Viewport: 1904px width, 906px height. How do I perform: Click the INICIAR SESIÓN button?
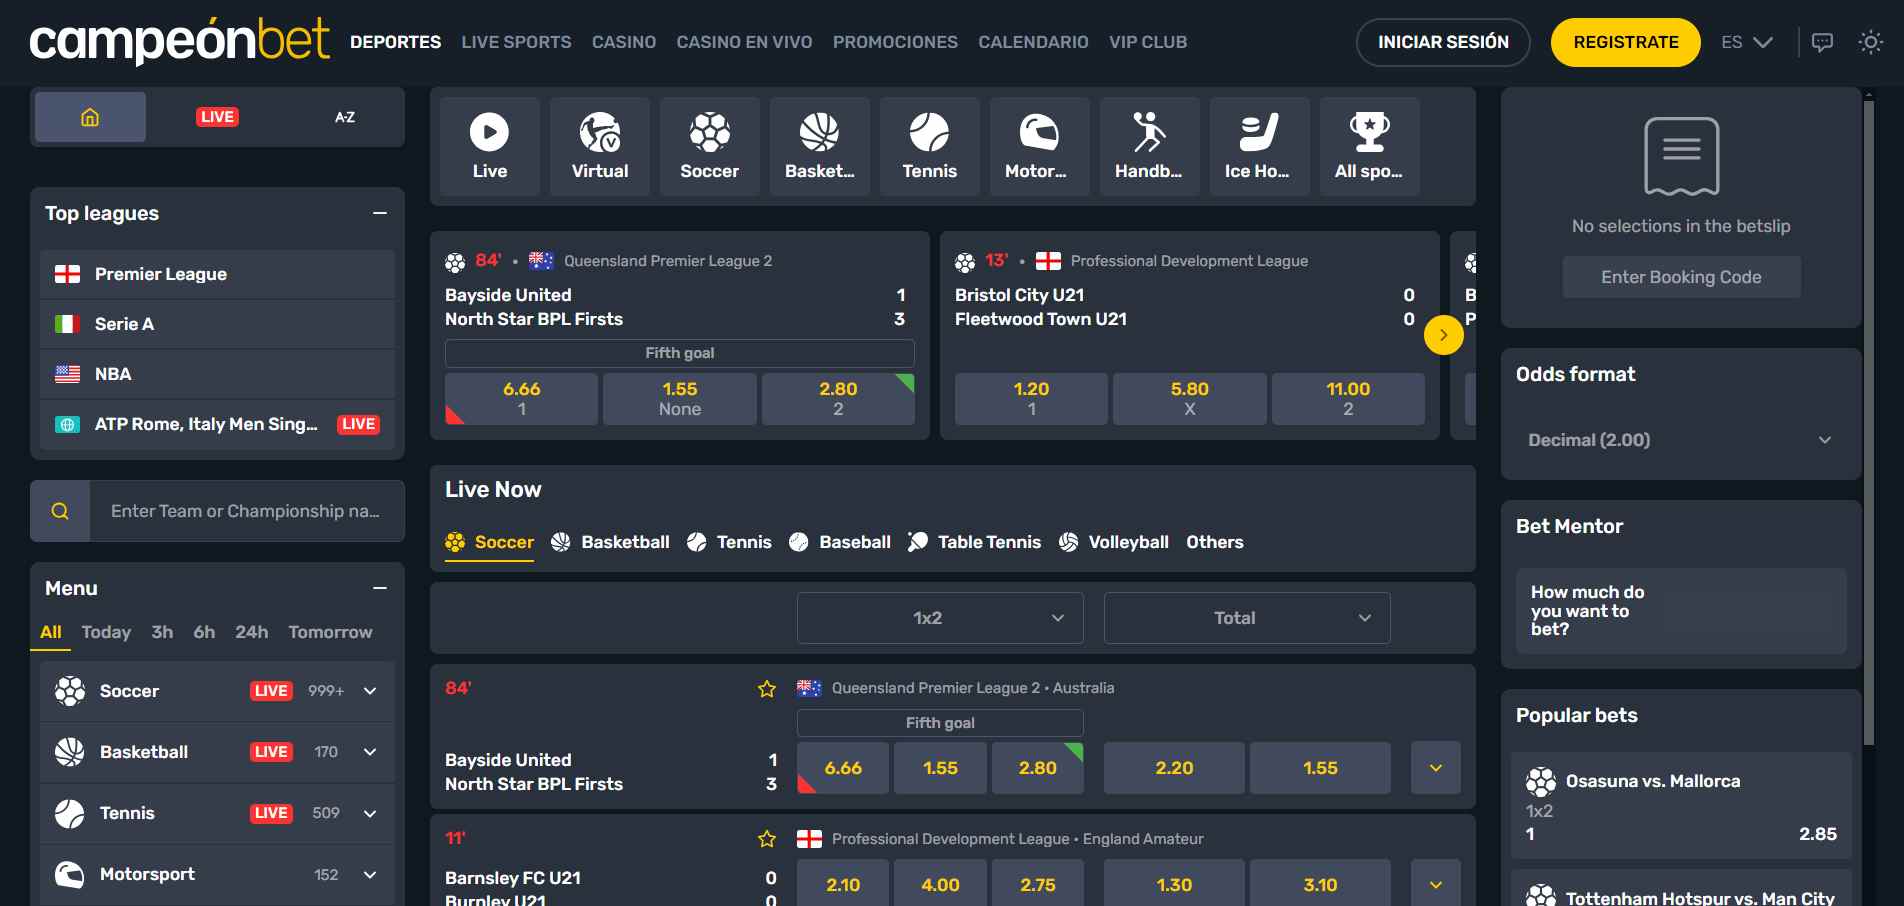pos(1443,42)
